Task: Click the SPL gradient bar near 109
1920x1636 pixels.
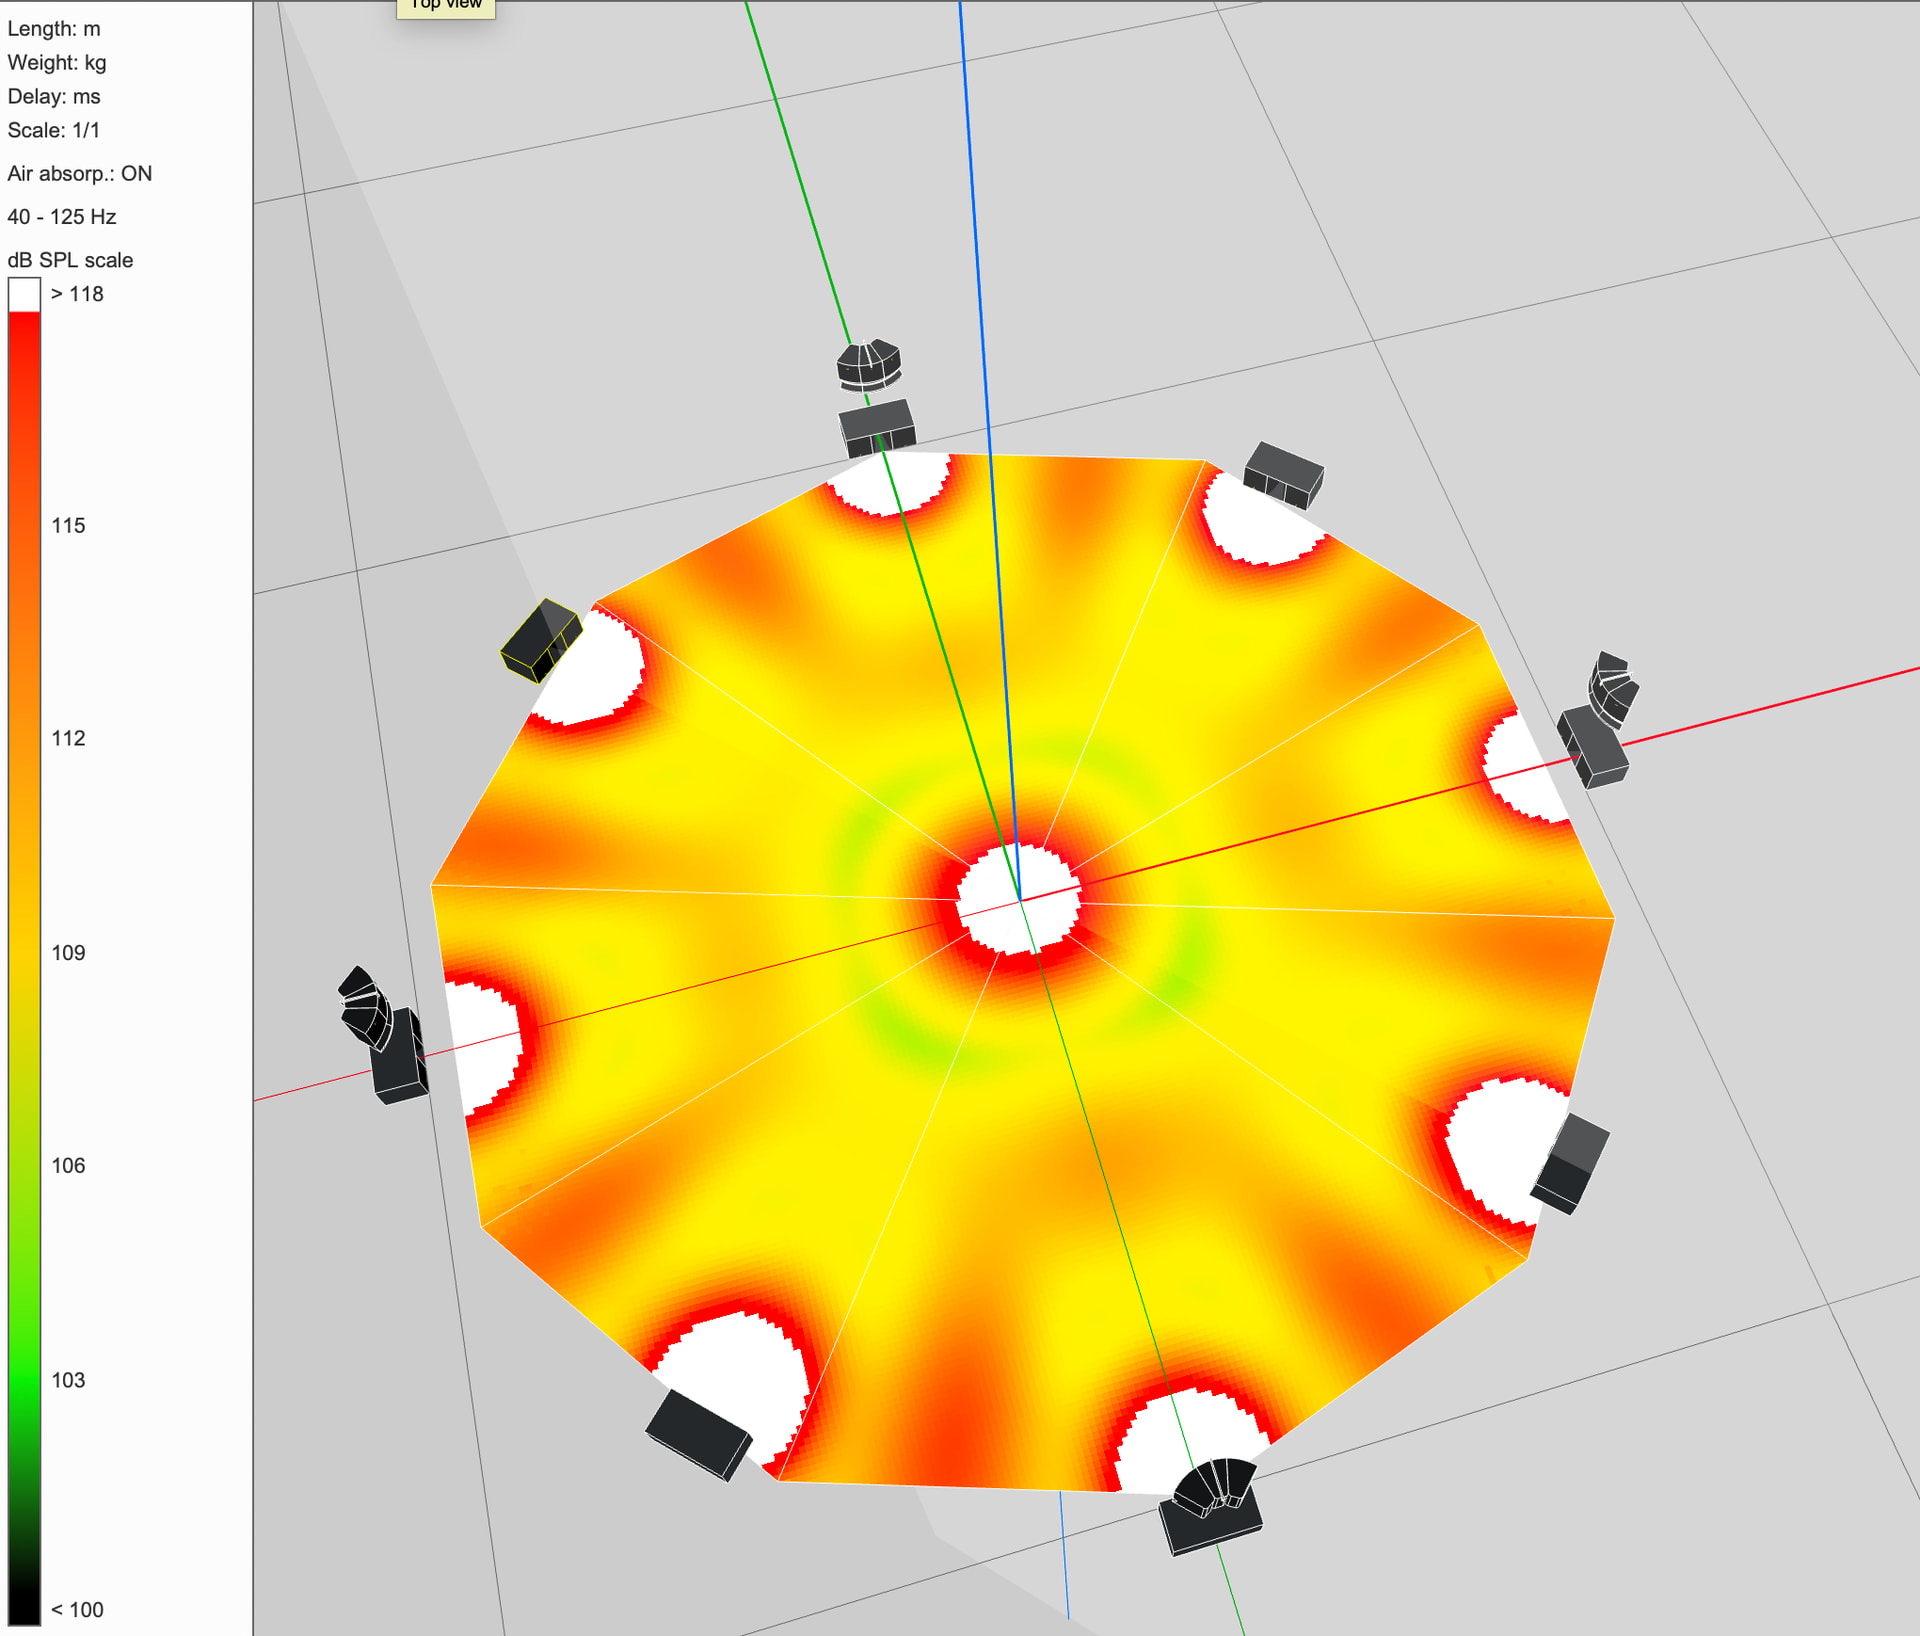Action: tap(24, 952)
